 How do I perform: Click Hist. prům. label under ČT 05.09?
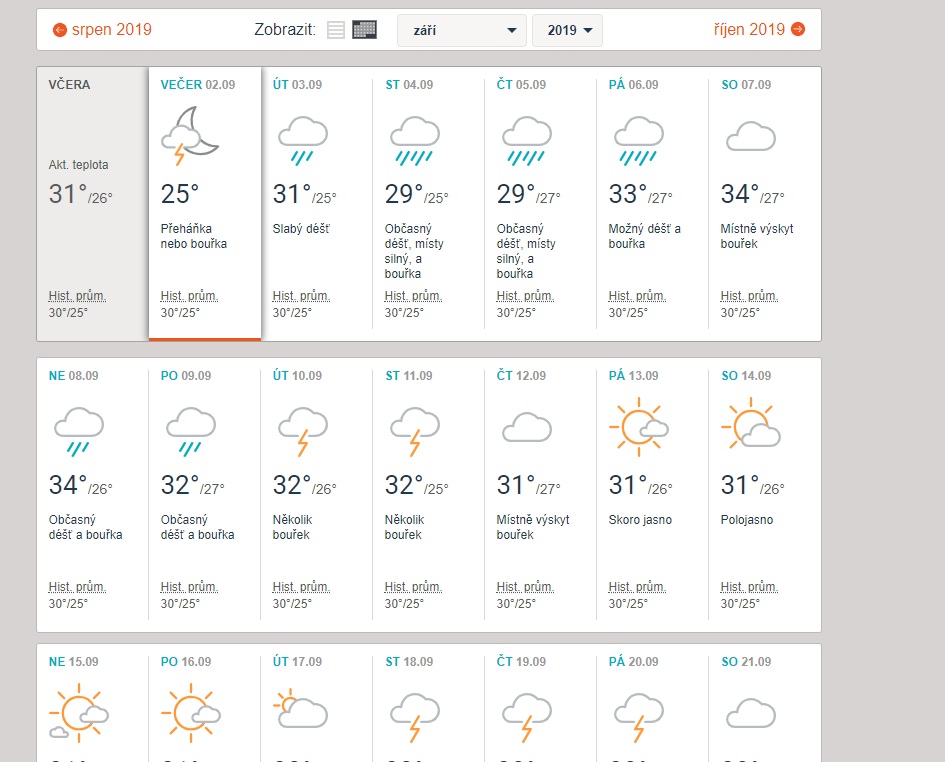[x=525, y=296]
